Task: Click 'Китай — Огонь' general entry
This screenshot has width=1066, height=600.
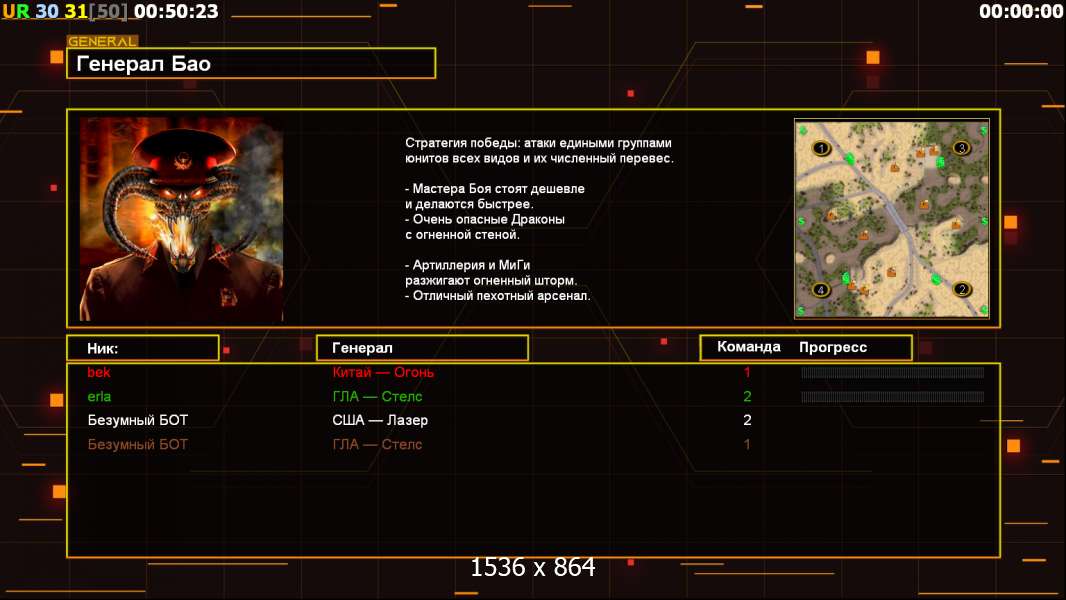Action: click(383, 372)
